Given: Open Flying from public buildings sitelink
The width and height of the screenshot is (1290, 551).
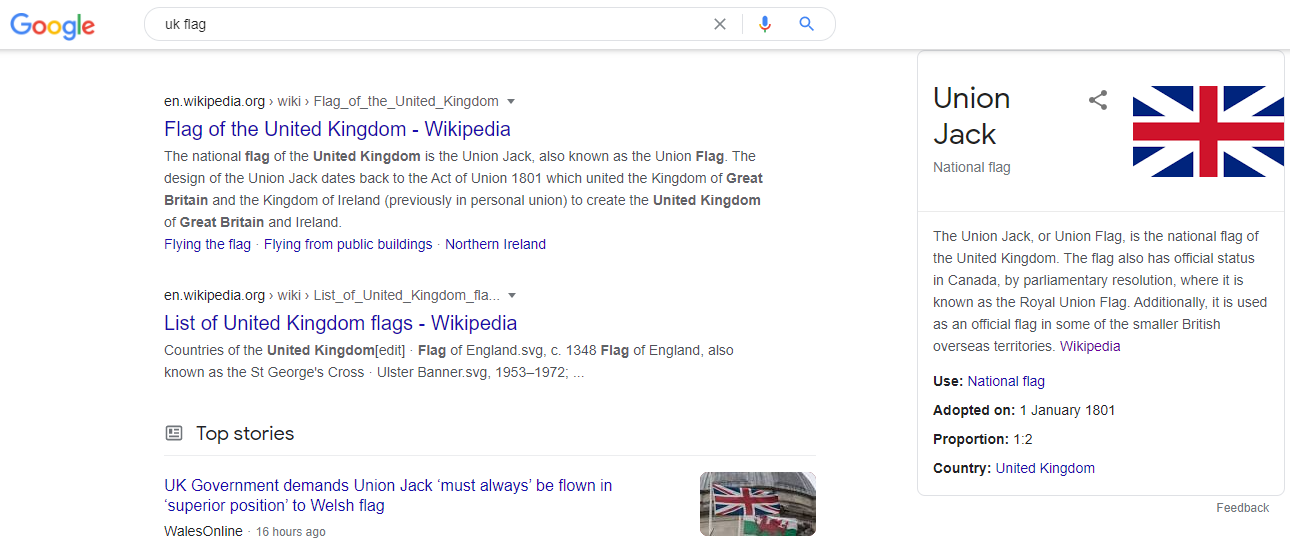Looking at the screenshot, I should coord(348,244).
